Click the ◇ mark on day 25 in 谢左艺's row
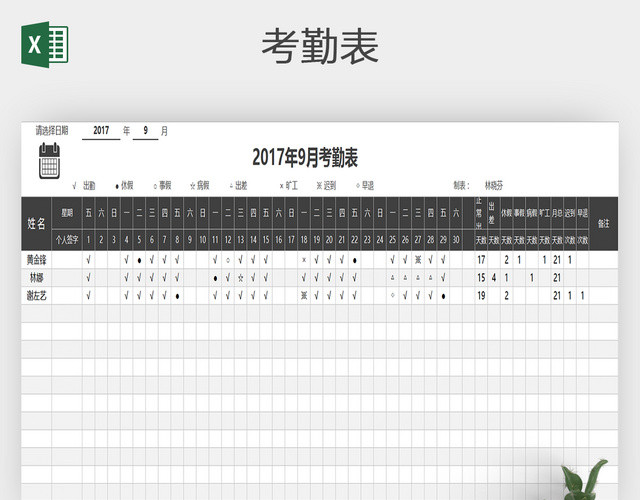This screenshot has width=640, height=500. point(393,296)
